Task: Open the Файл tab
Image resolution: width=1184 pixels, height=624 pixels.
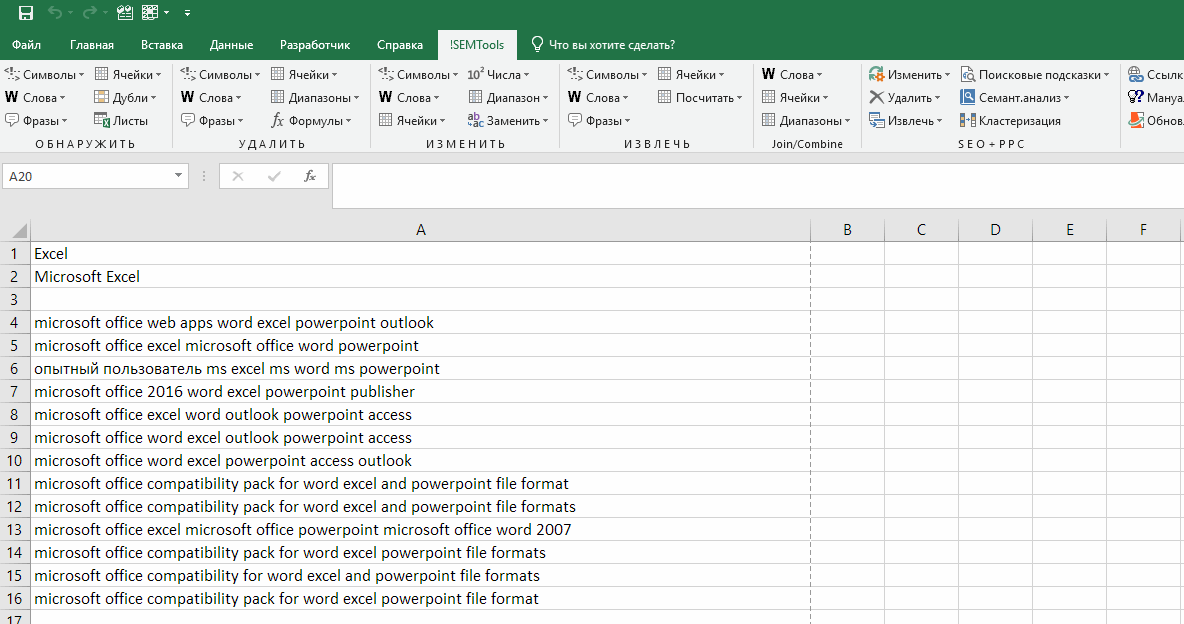Action: tap(26, 45)
